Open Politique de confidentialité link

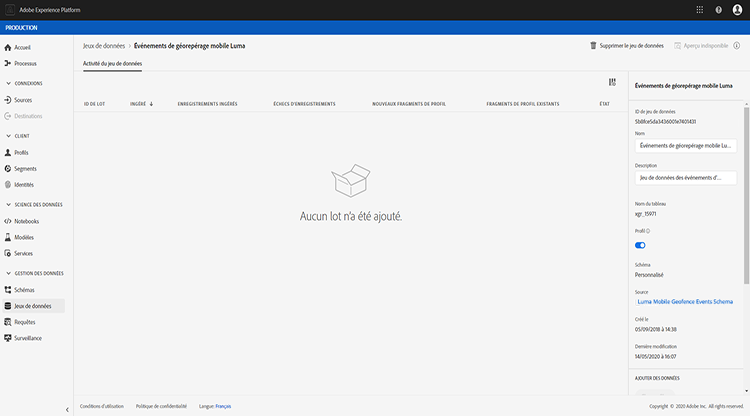161,406
